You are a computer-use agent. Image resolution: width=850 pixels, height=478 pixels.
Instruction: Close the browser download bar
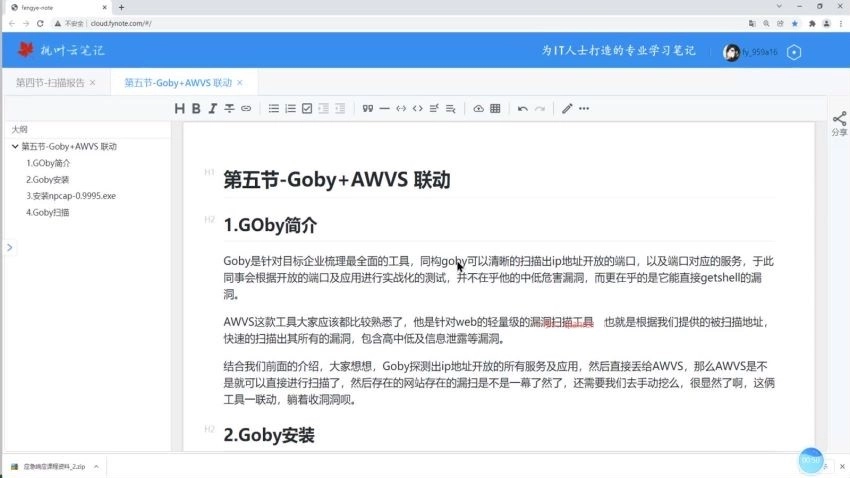pyautogui.click(x=842, y=466)
